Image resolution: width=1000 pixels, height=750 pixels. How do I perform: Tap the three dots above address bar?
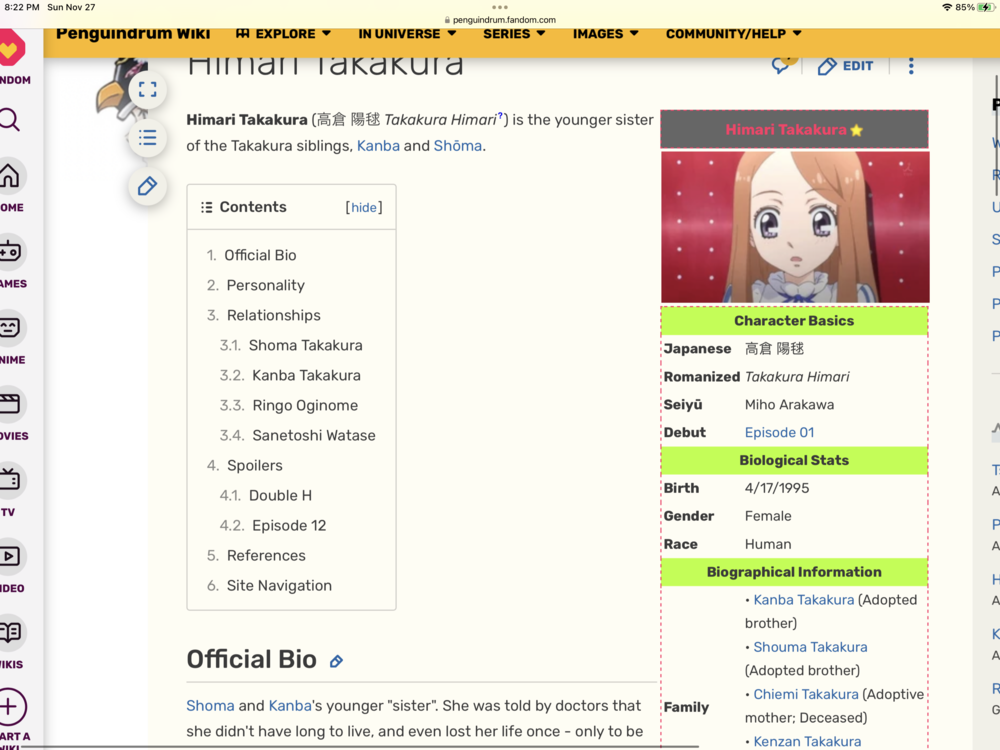click(500, 7)
